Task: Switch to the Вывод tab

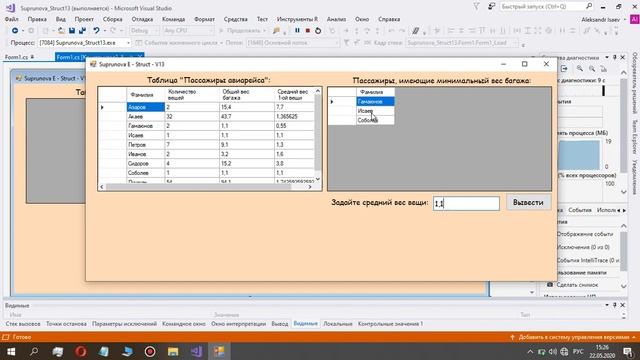Action: point(280,324)
